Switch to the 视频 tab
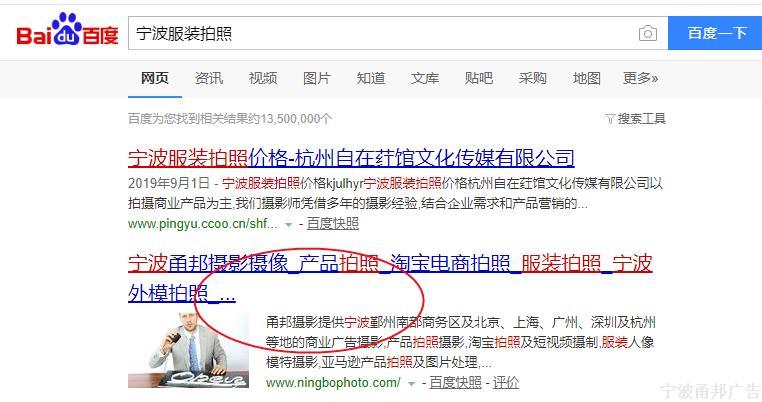762x402 pixels. tap(263, 78)
